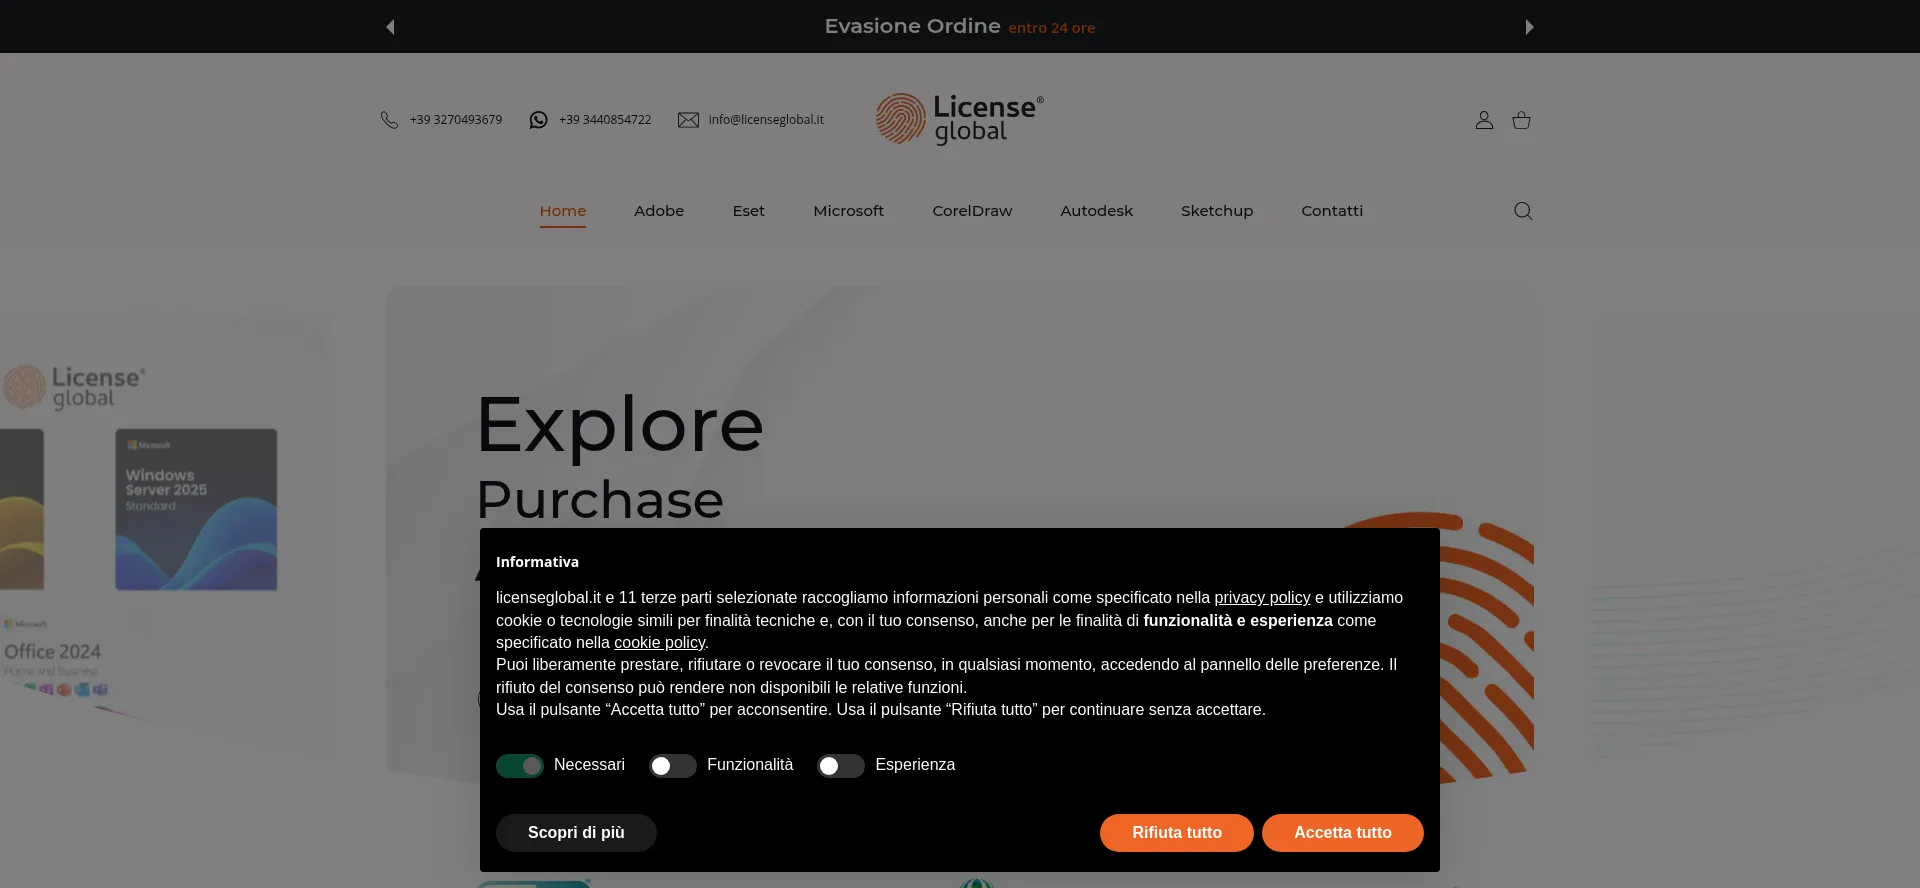Click the Rifiuta tutto button
Screen dimensions: 1920x888
tap(1177, 833)
